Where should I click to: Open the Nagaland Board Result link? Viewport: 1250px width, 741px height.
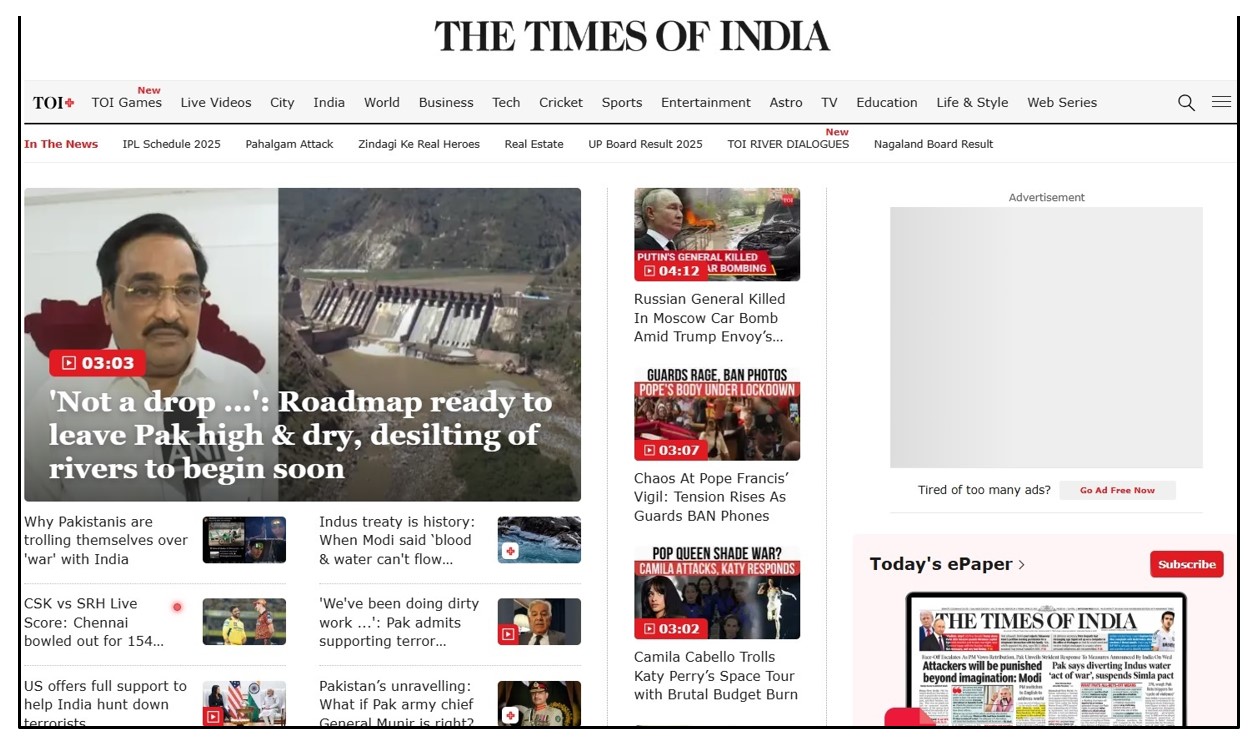tap(932, 144)
